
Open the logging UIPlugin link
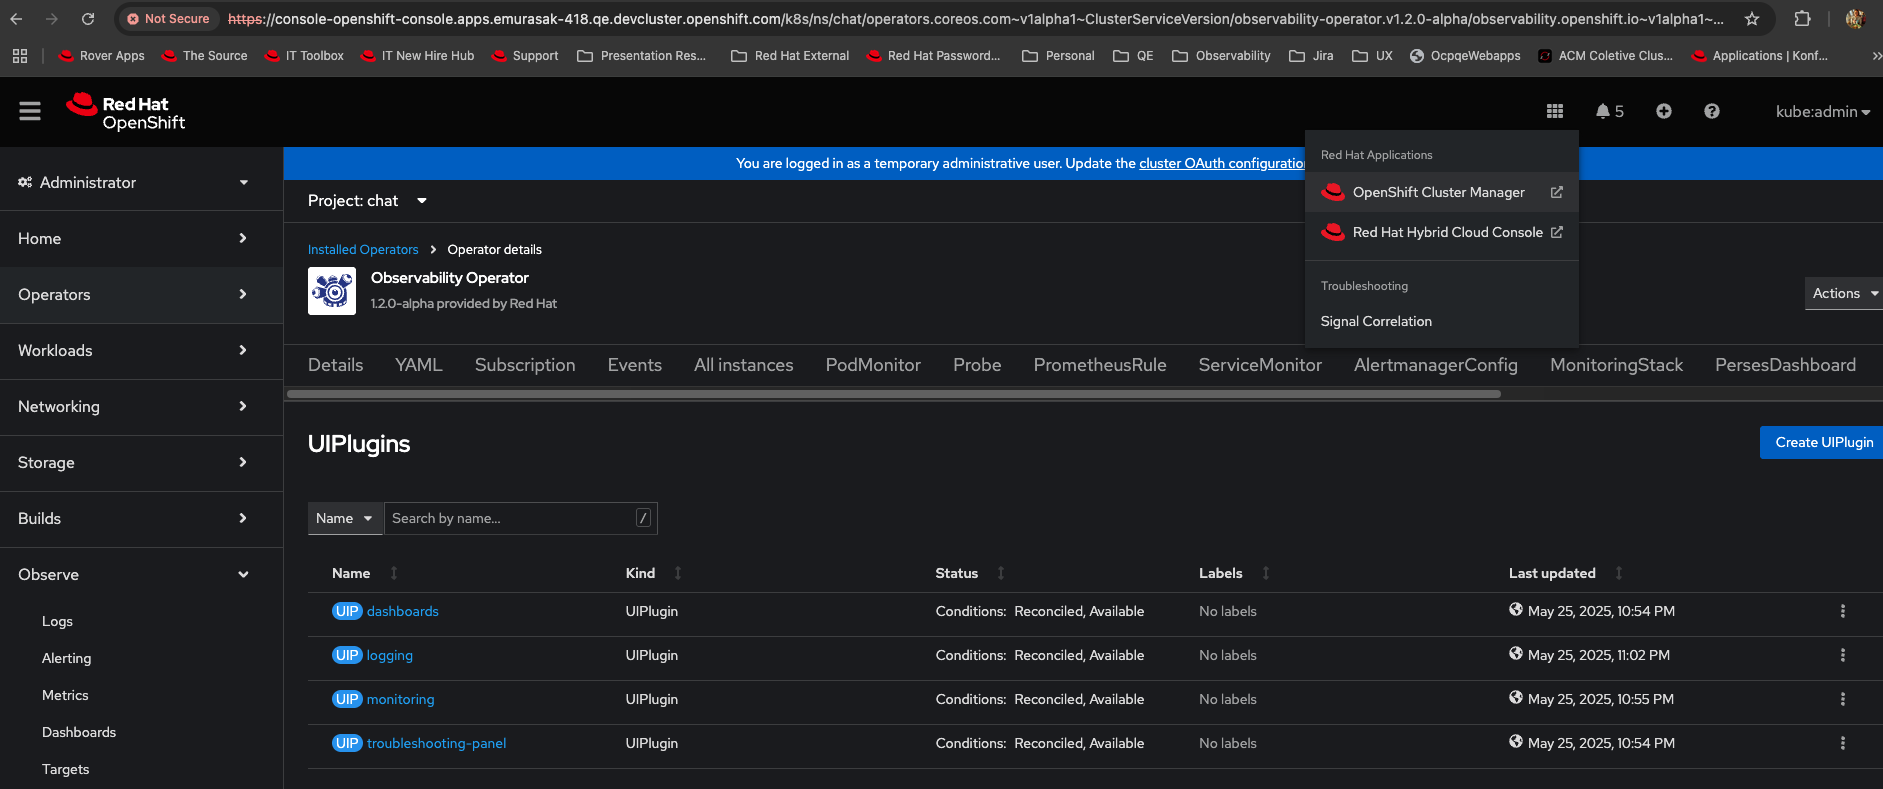pos(390,655)
